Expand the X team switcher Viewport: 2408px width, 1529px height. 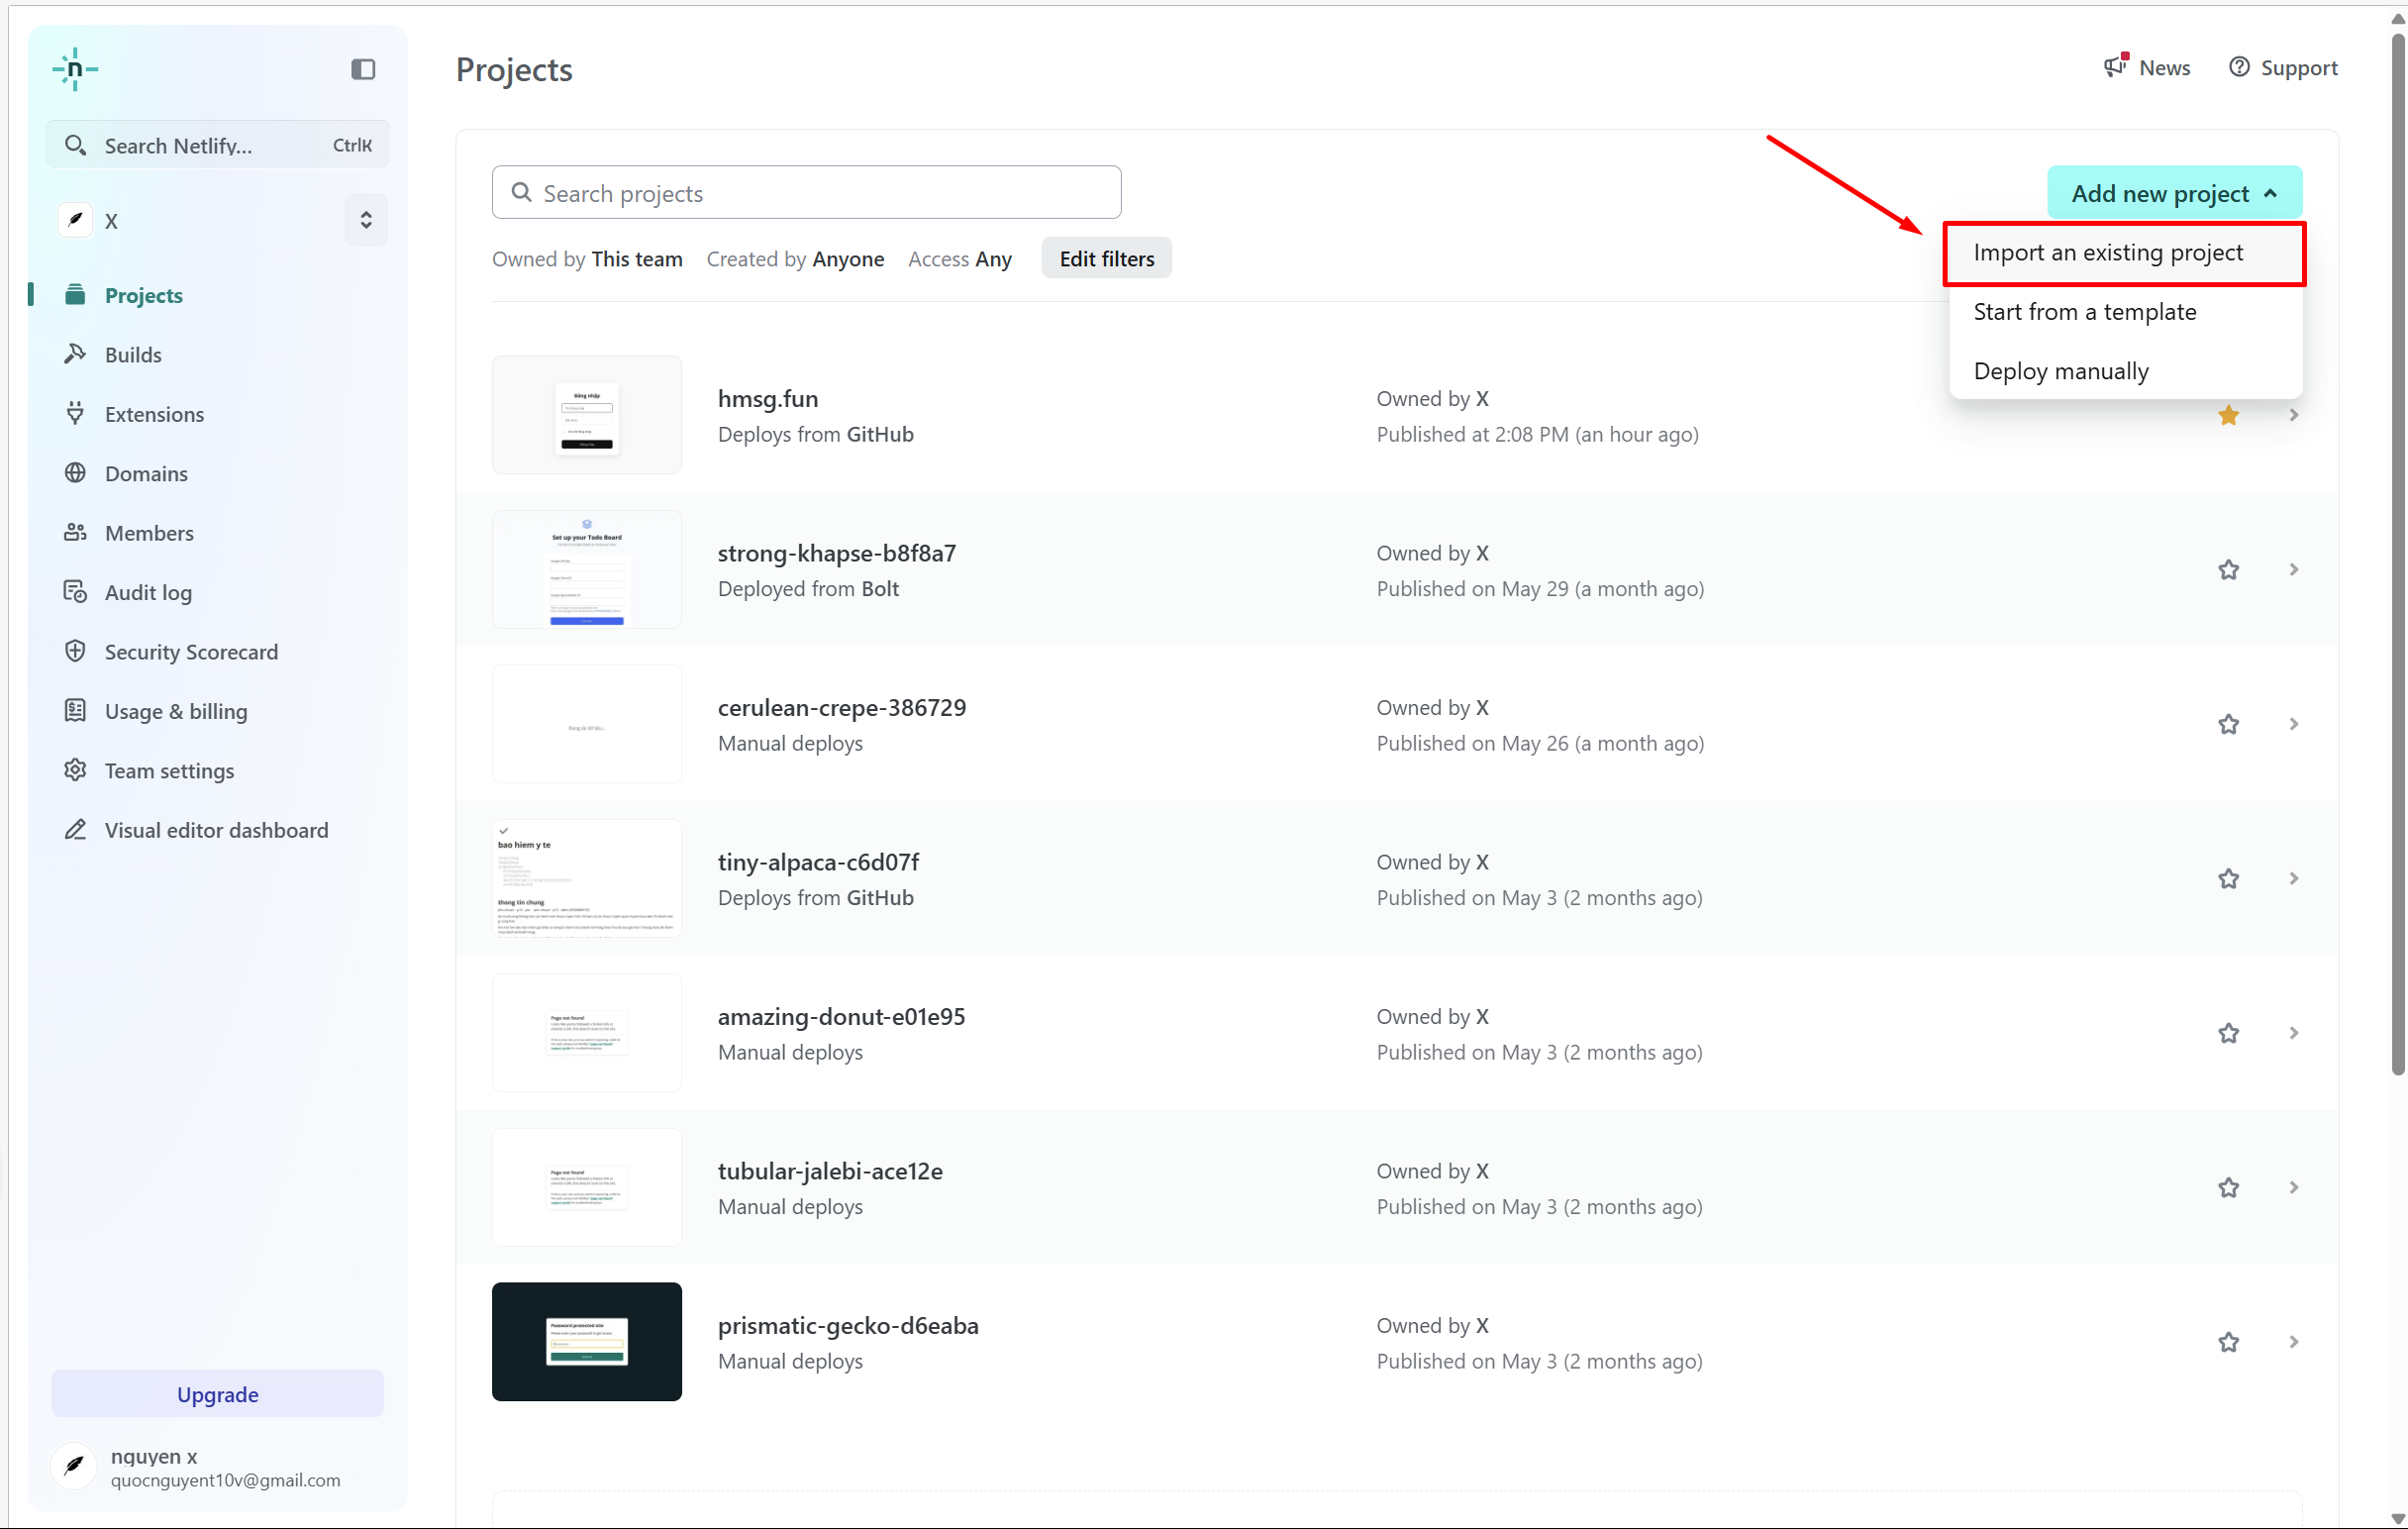pos(365,220)
